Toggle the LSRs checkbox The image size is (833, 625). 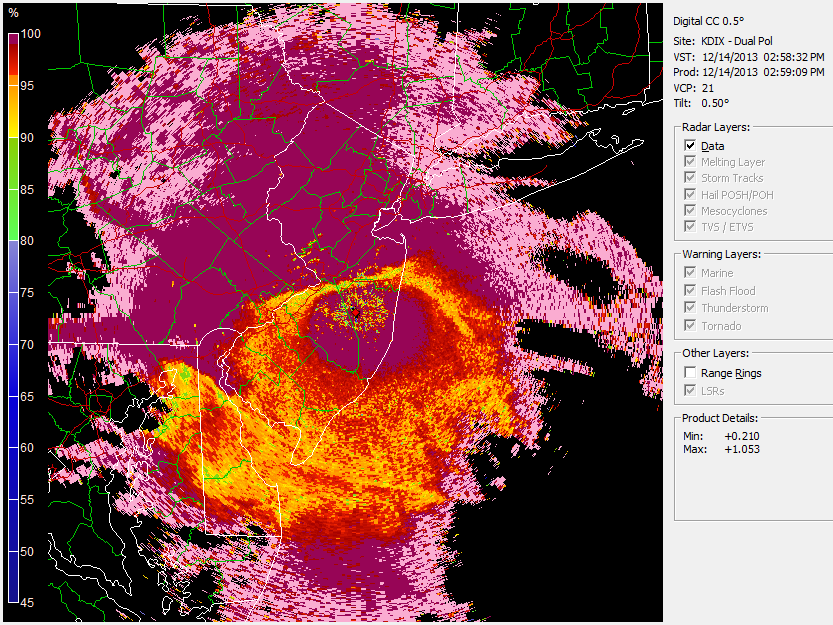point(690,391)
